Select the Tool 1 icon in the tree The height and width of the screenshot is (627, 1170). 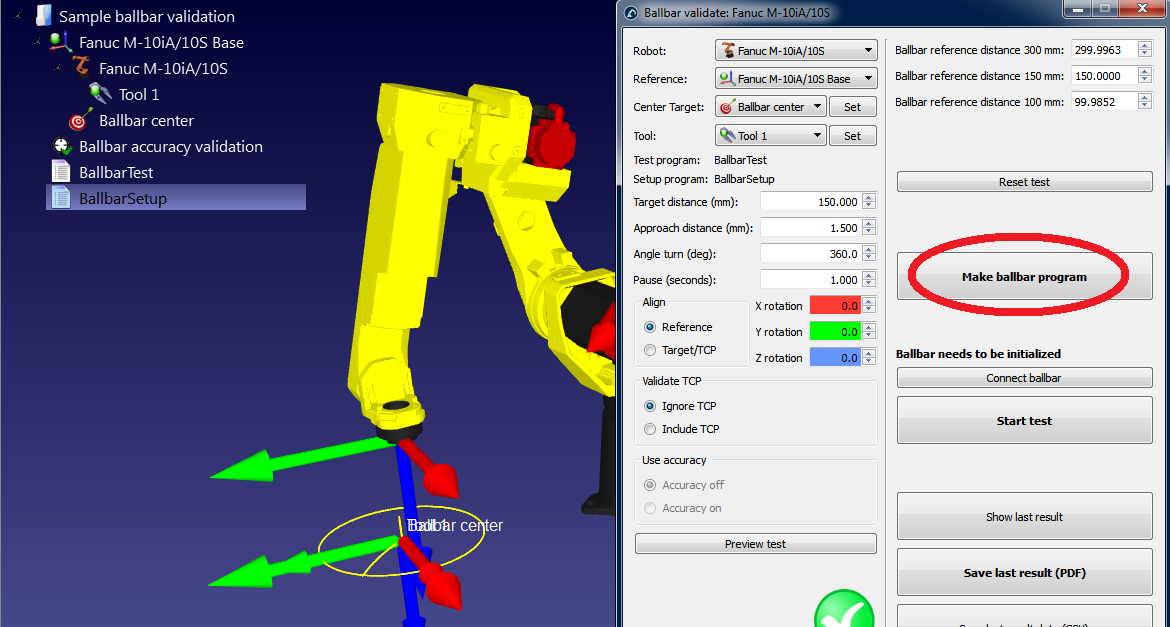tap(100, 93)
